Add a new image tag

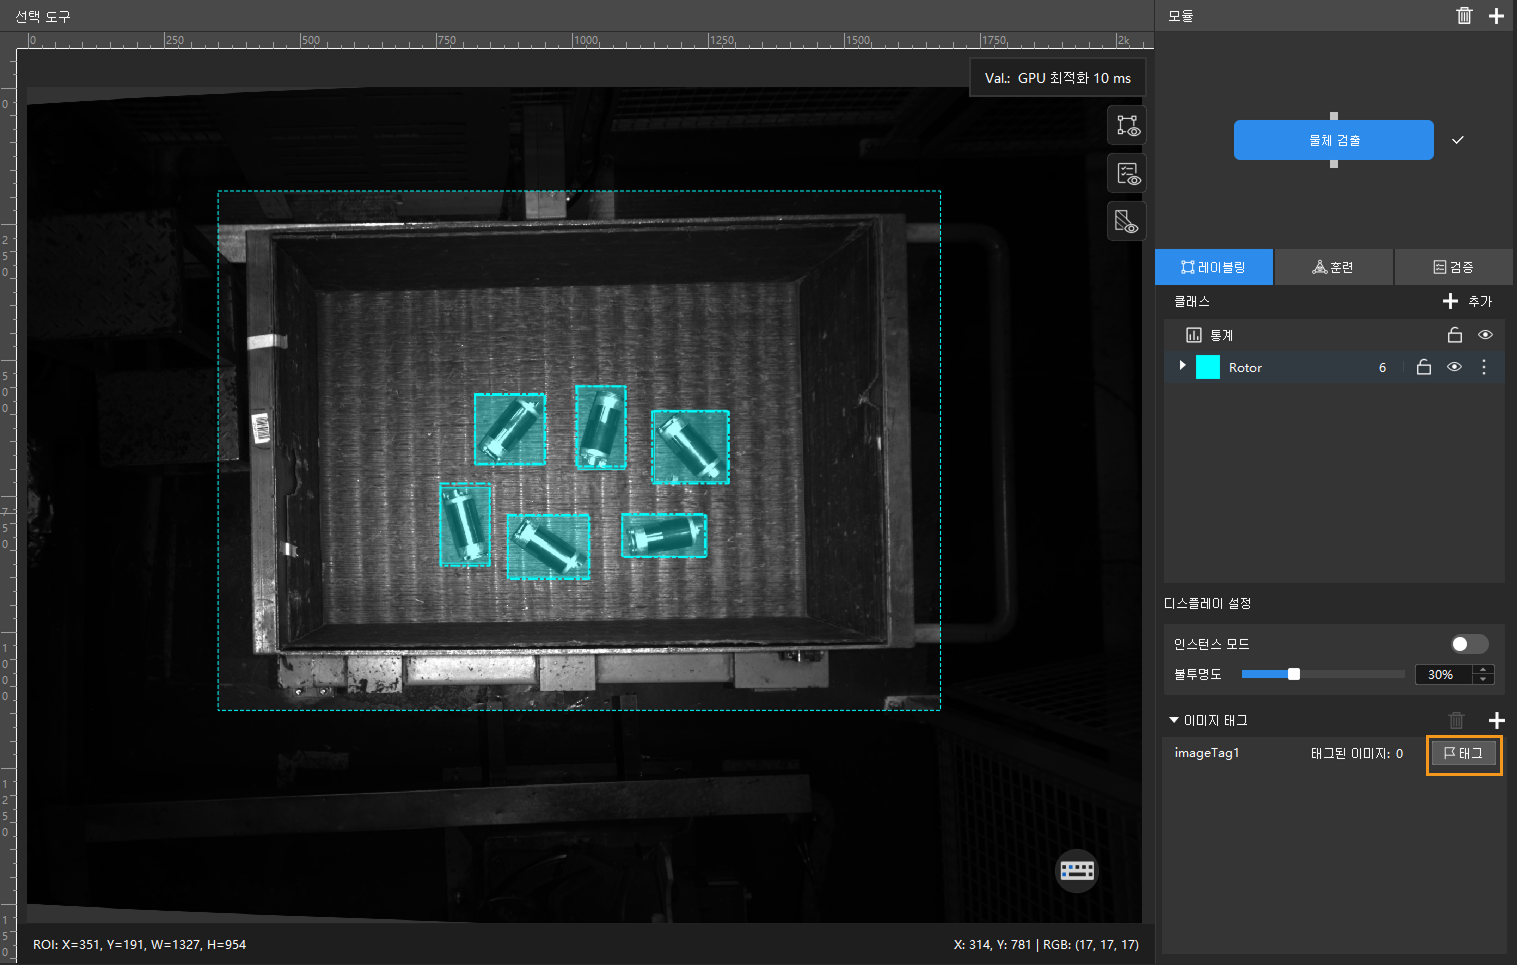tap(1496, 720)
